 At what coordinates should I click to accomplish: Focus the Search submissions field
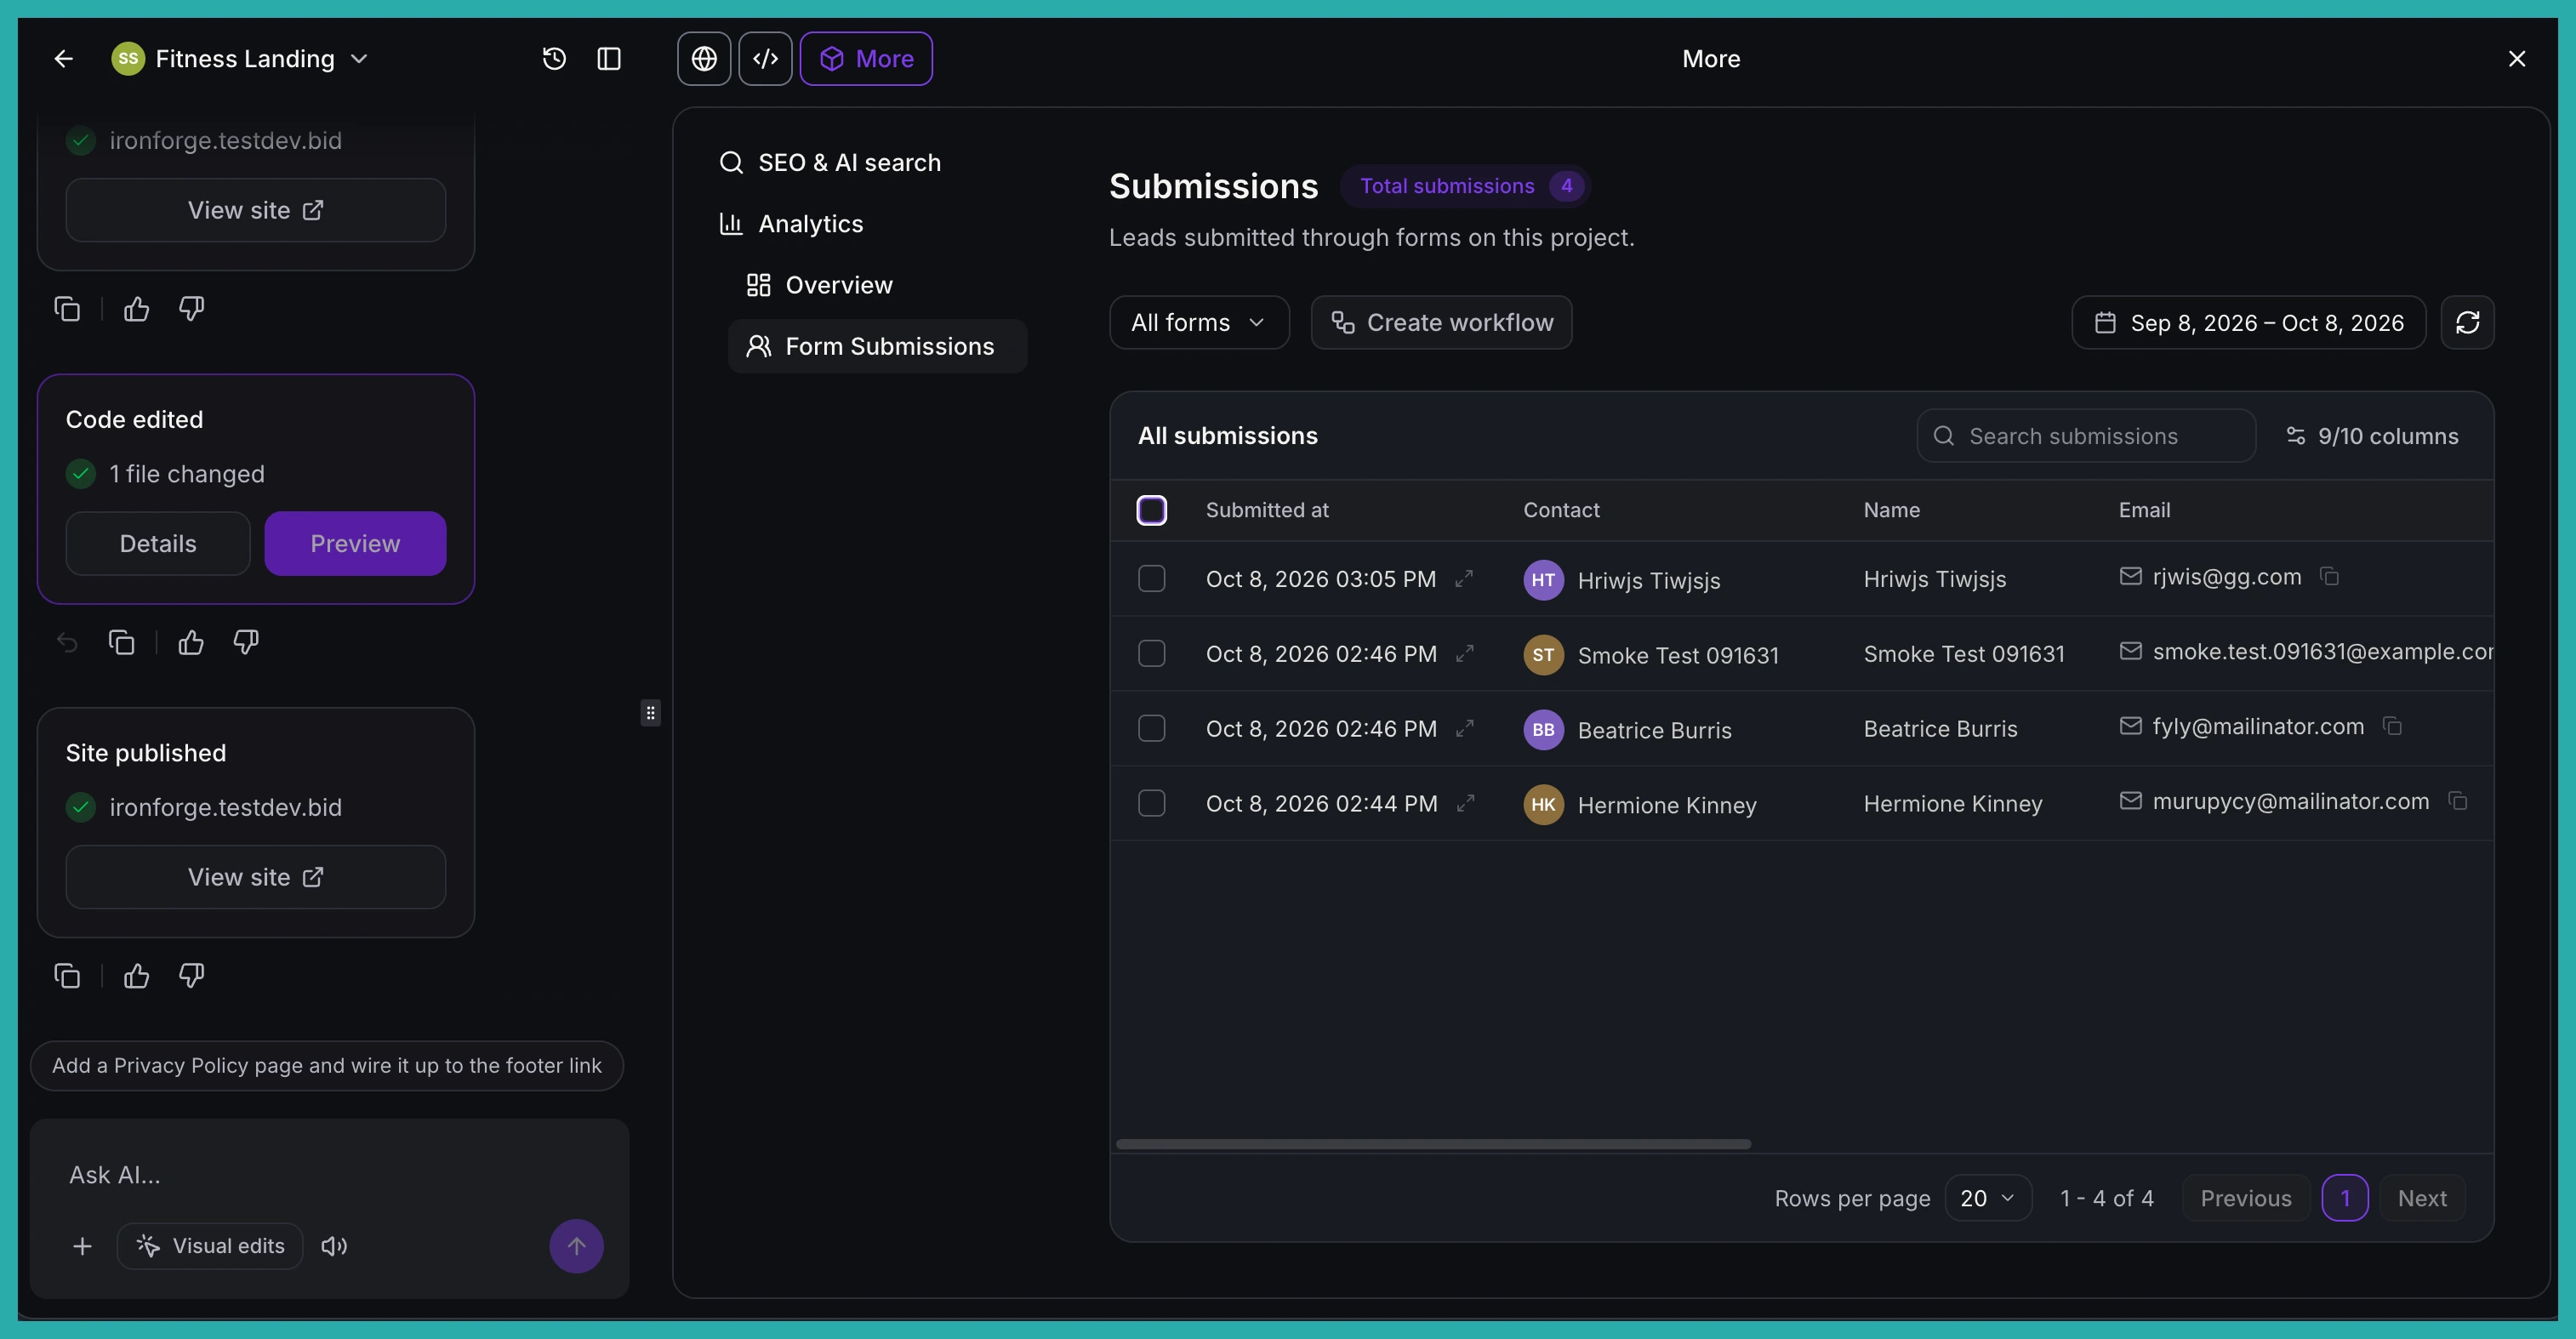[2086, 436]
